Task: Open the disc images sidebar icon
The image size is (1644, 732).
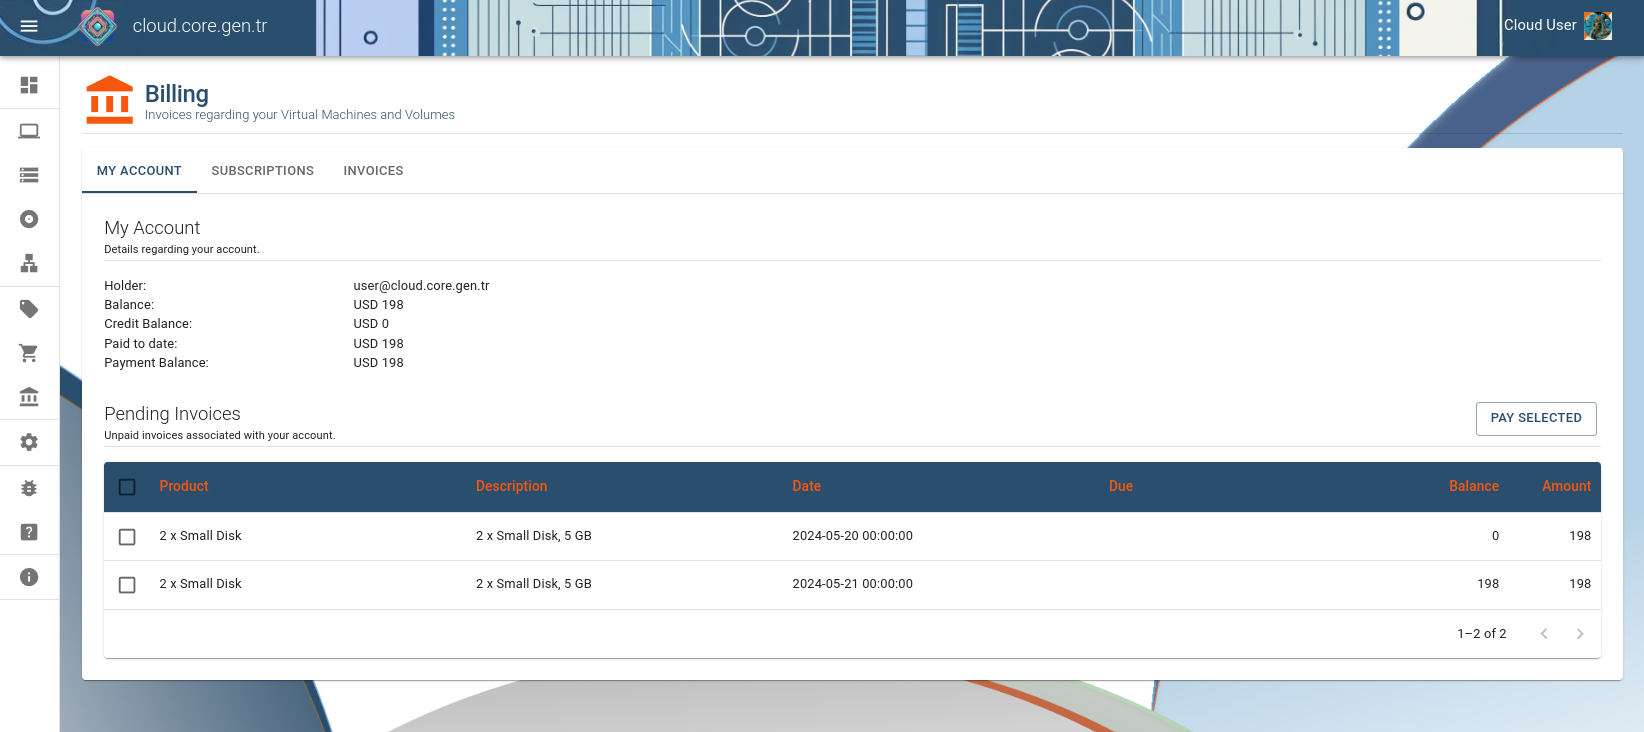Action: 29,219
